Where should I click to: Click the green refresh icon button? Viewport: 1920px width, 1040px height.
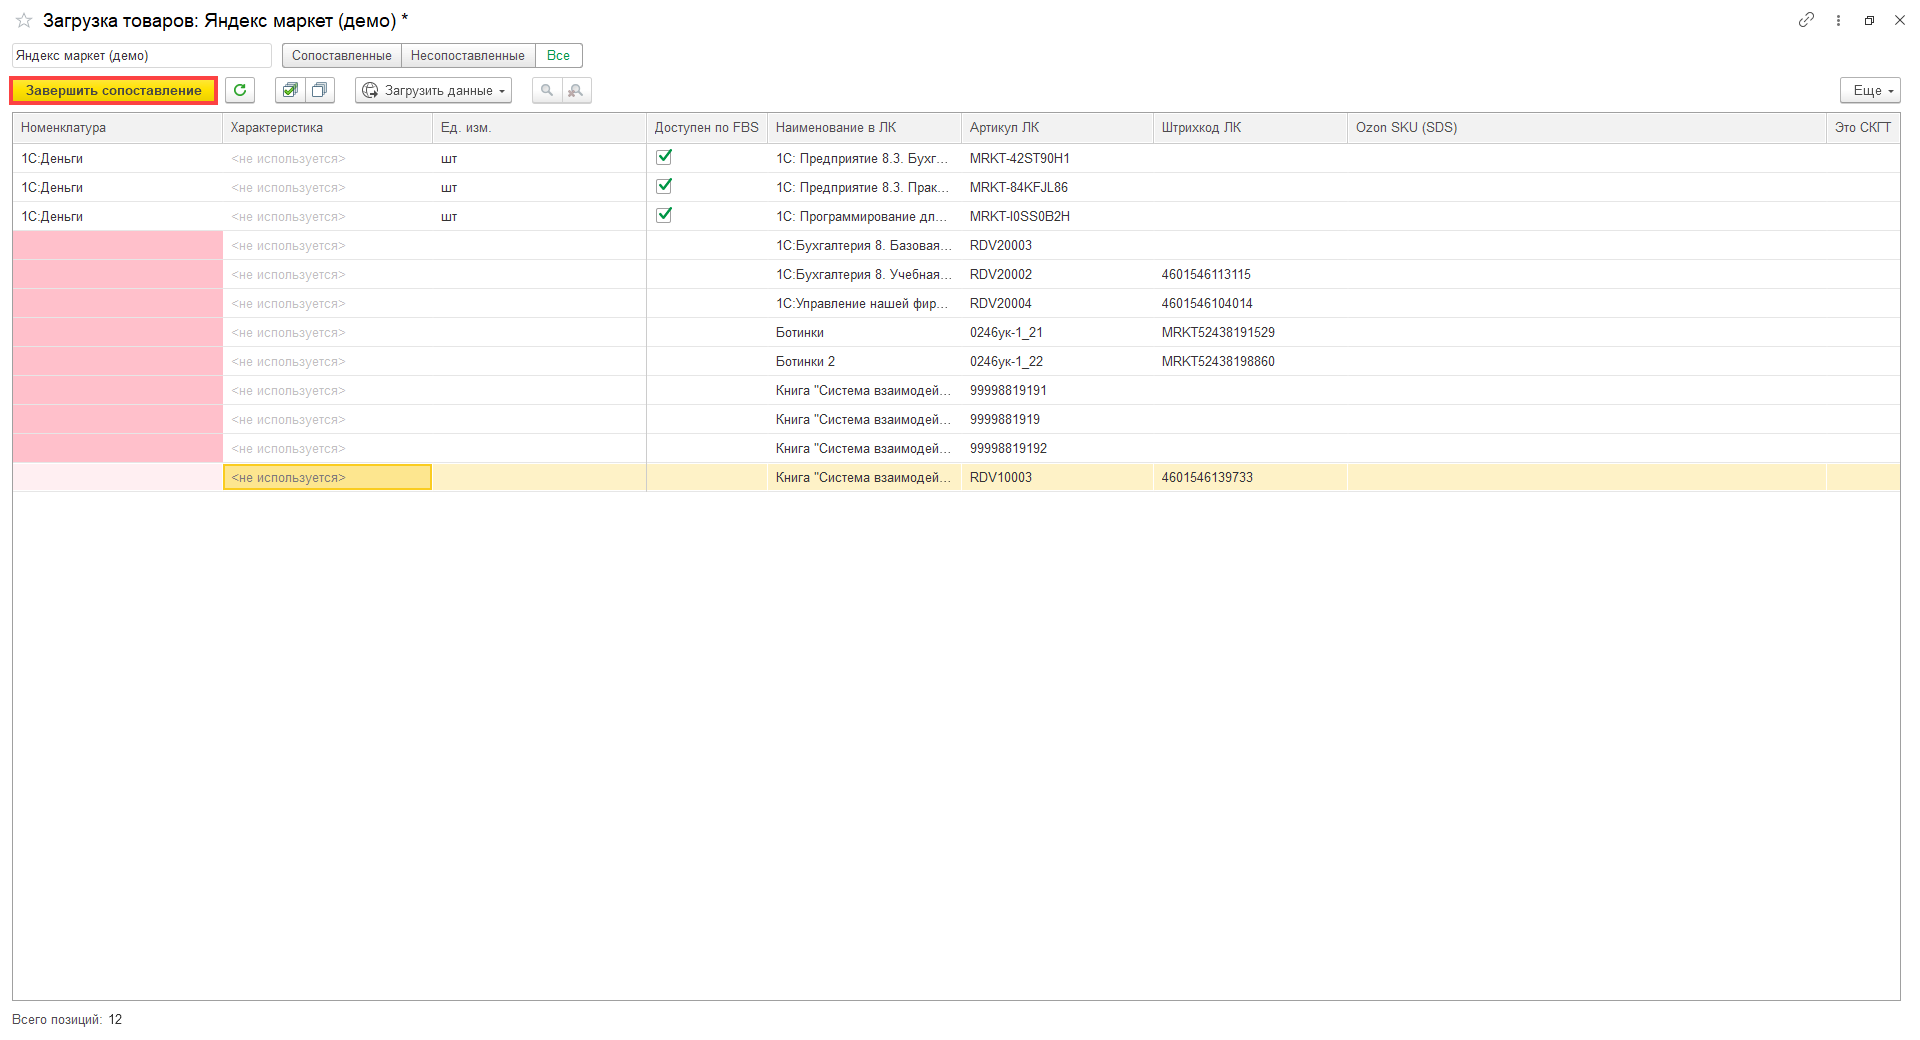(240, 90)
